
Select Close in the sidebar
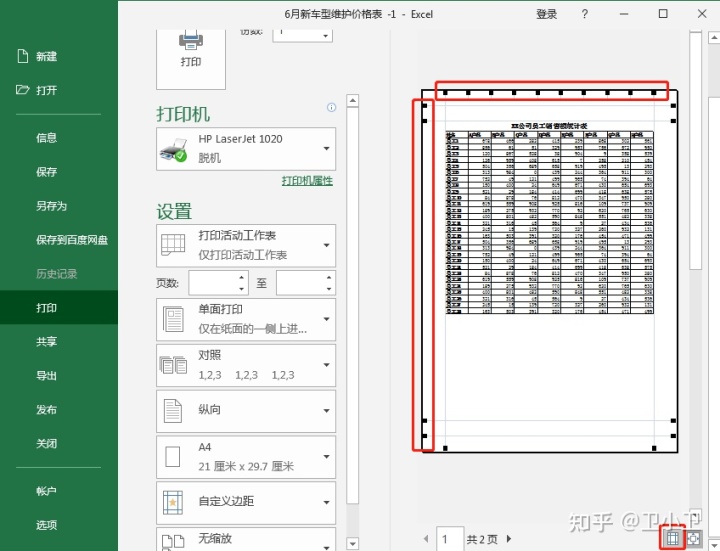click(46, 444)
